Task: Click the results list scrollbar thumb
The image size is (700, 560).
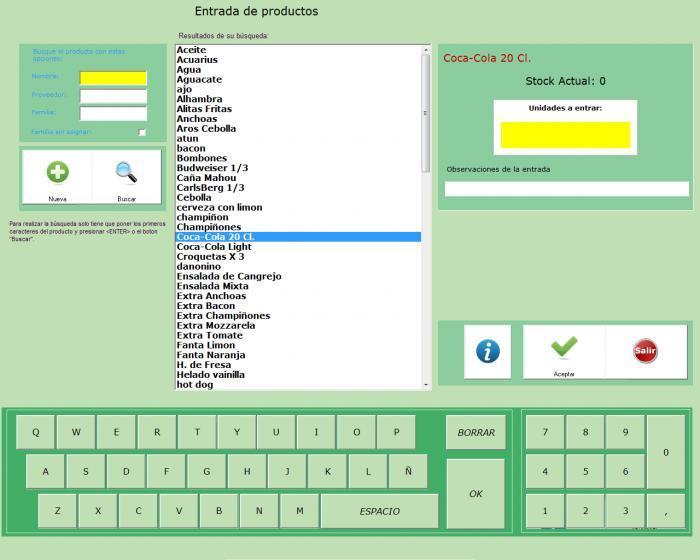Action: coord(426,113)
